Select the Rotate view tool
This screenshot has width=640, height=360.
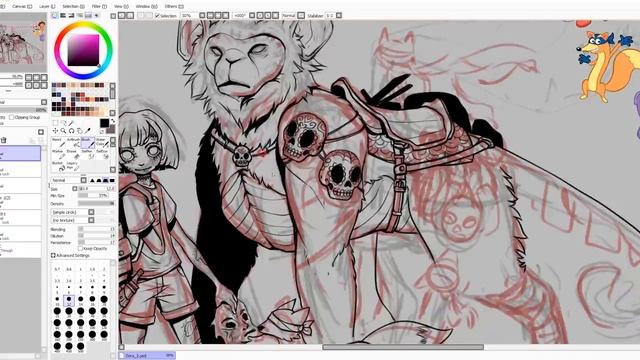point(71,131)
